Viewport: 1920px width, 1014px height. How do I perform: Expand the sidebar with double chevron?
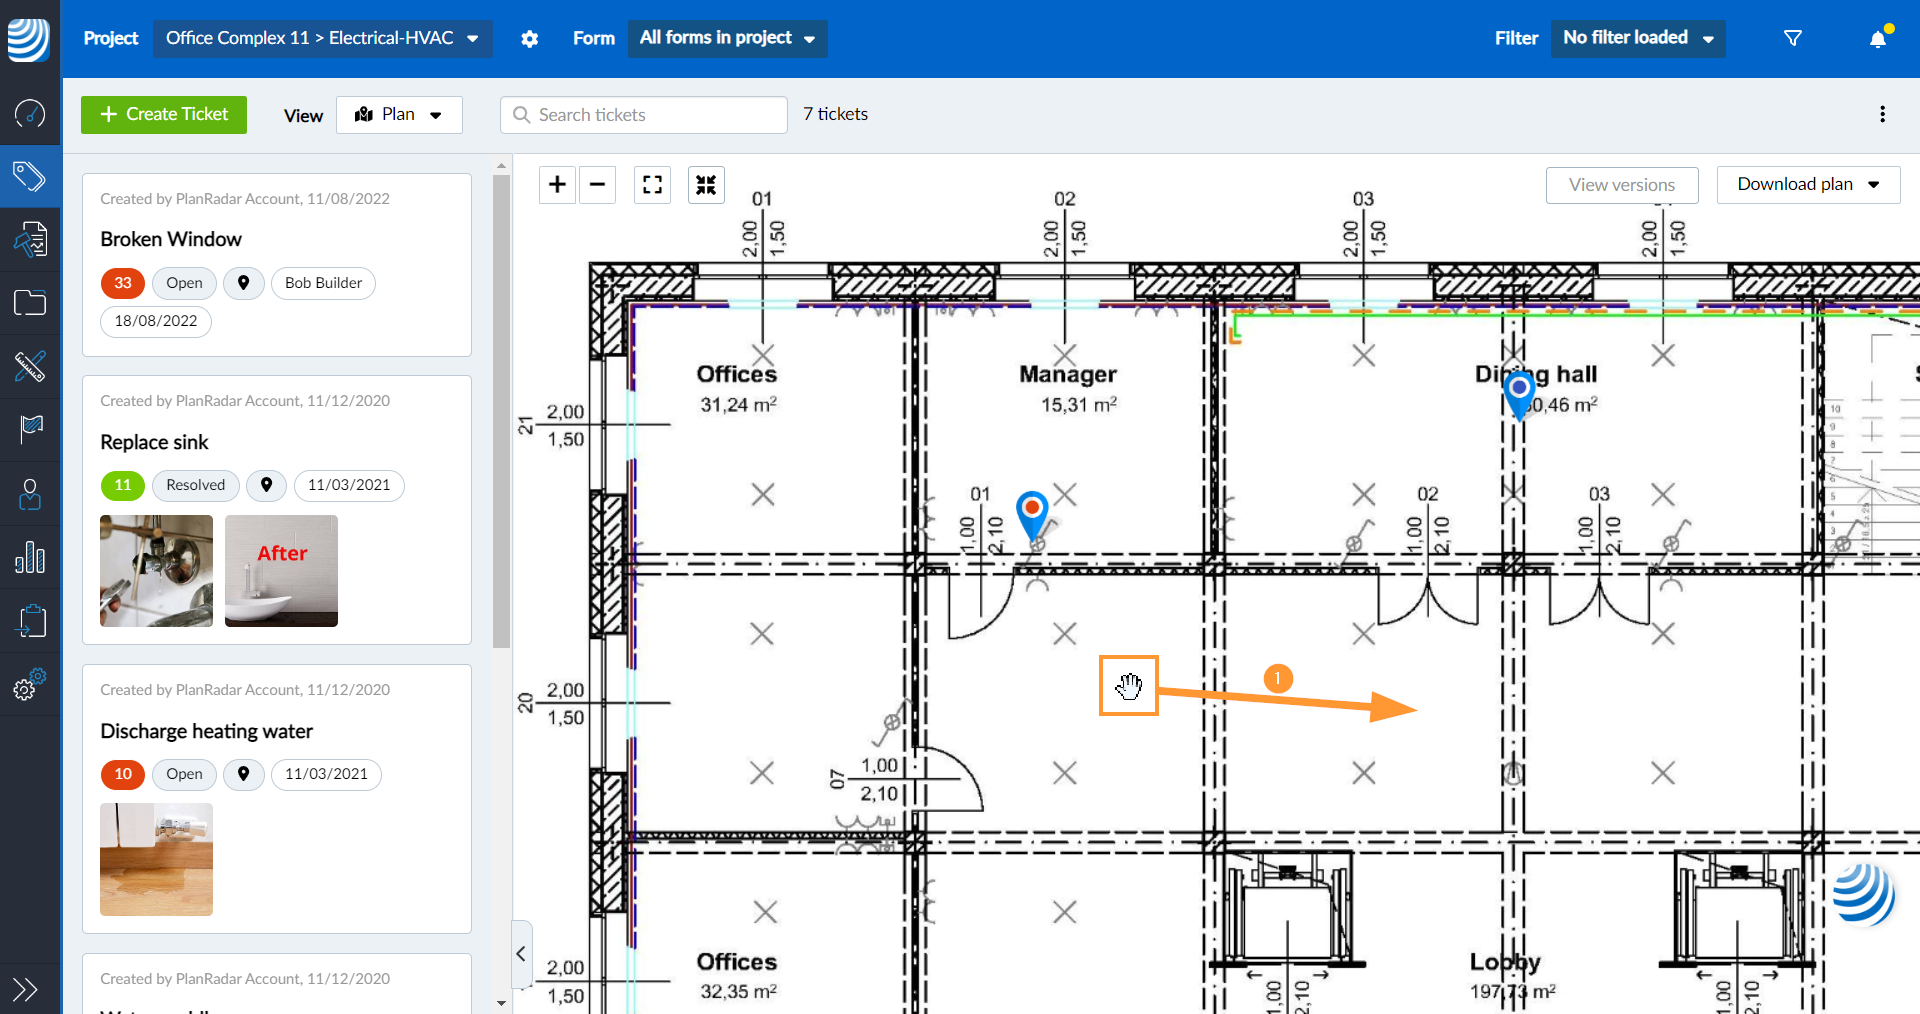pyautogui.click(x=26, y=989)
